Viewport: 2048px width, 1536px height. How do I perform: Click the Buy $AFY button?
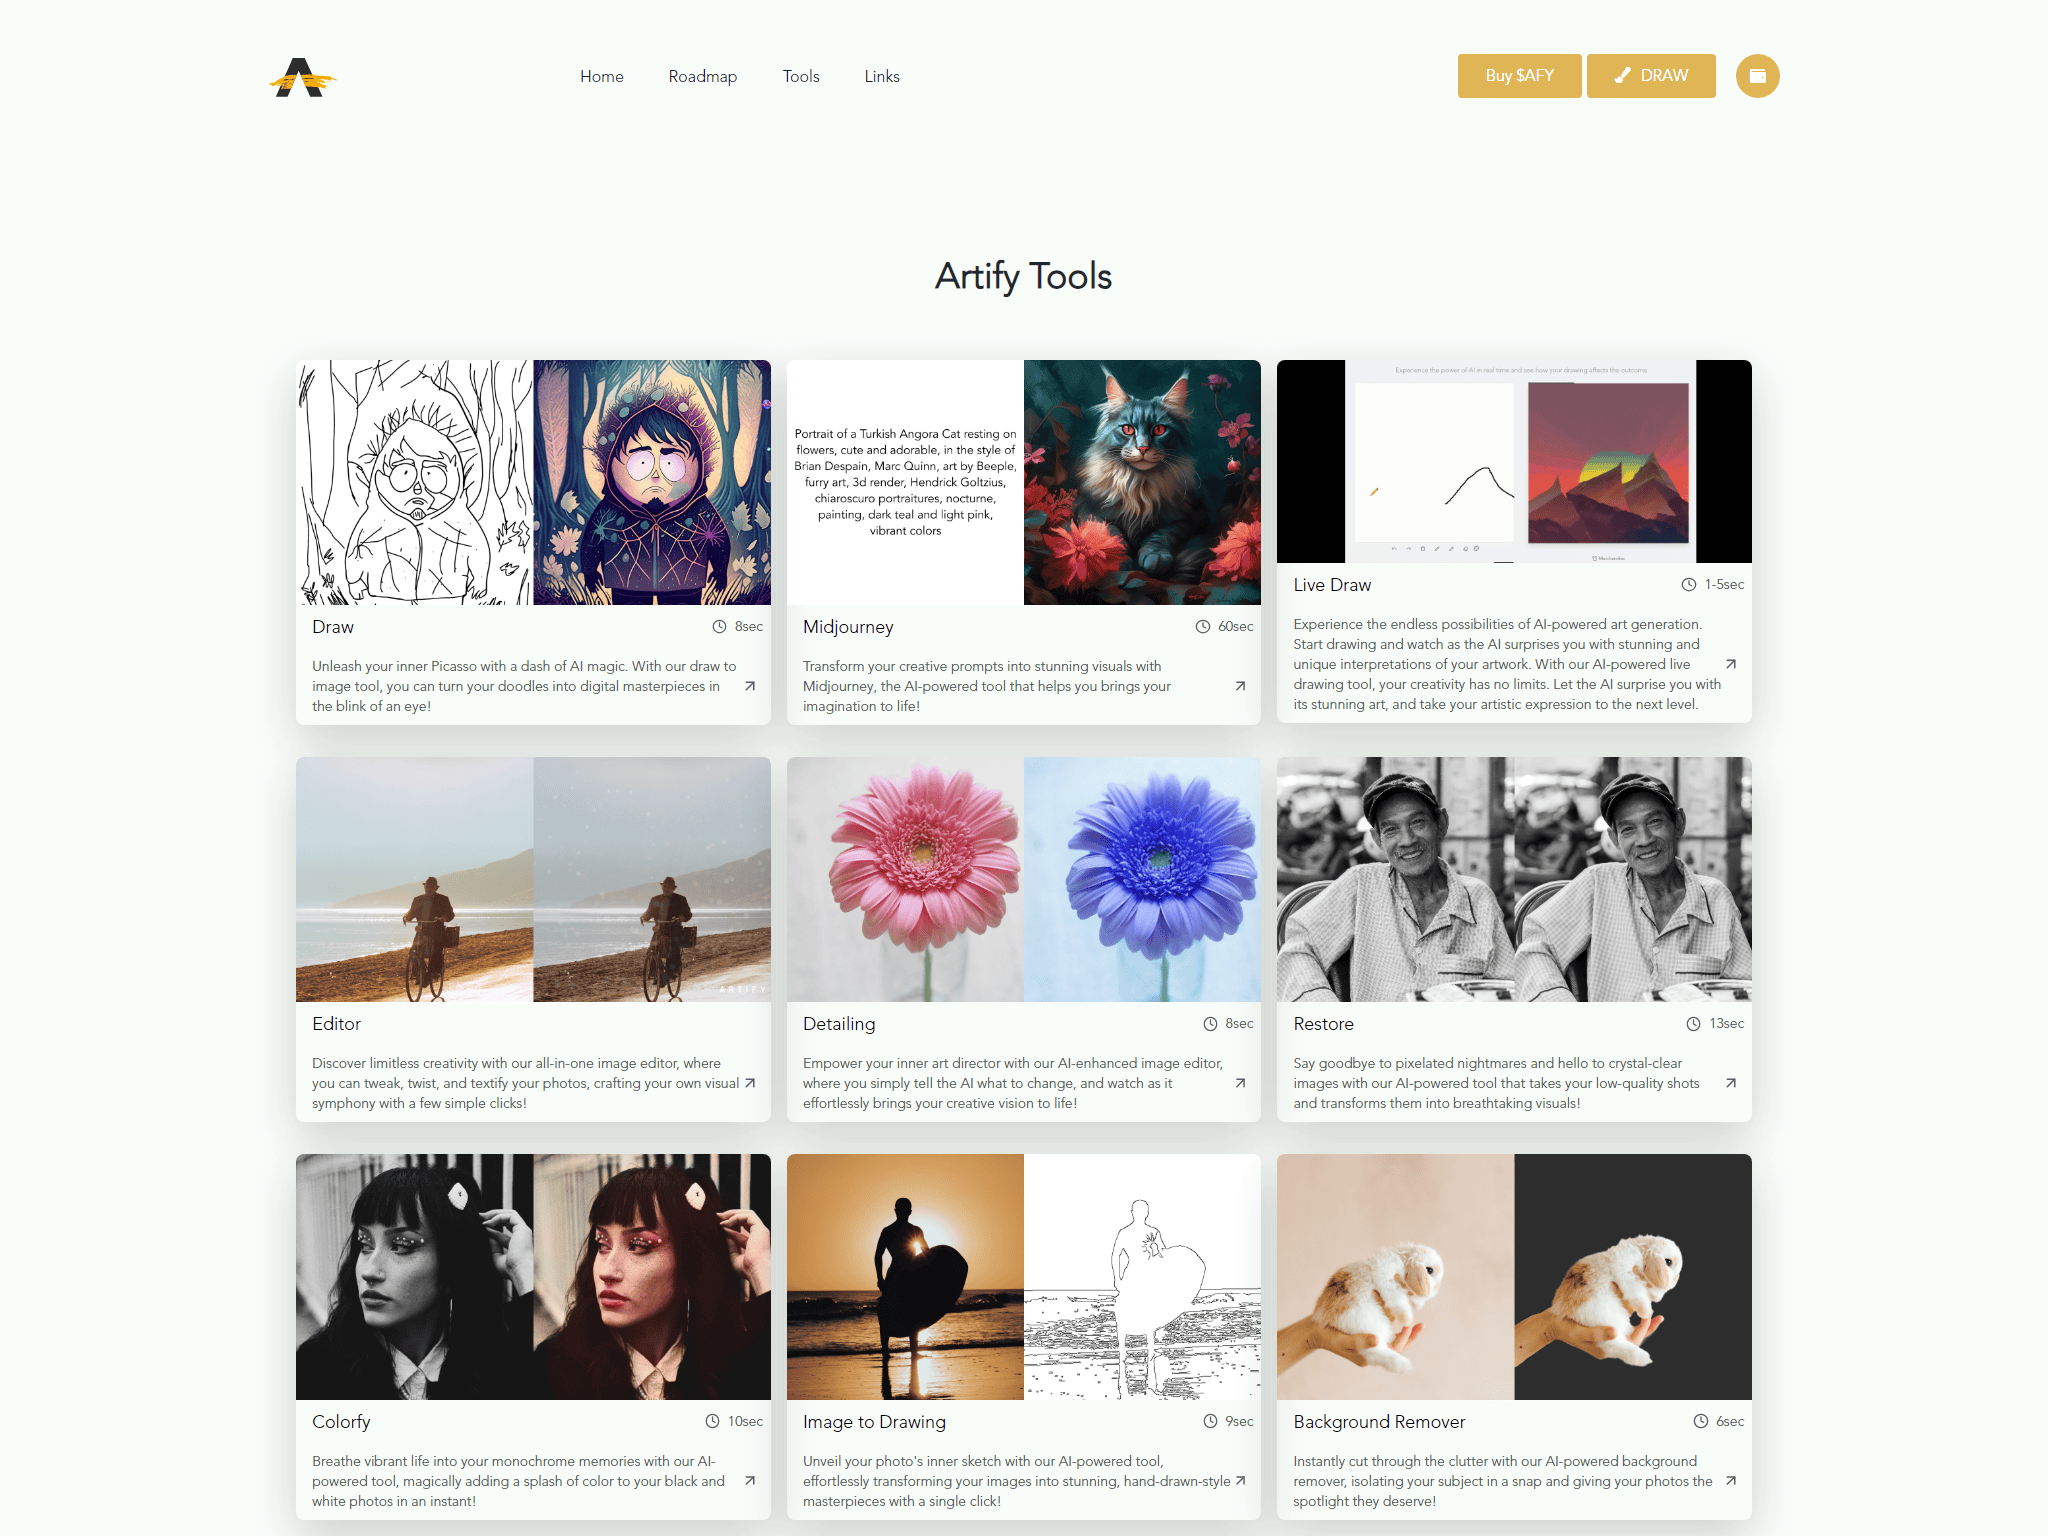(1519, 76)
